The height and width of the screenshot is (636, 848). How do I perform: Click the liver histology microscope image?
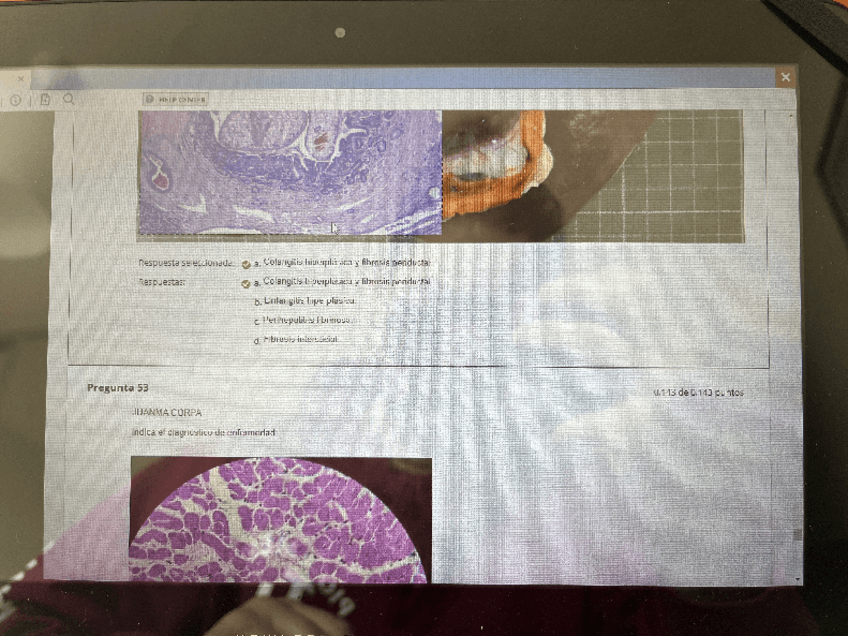tap(290, 173)
